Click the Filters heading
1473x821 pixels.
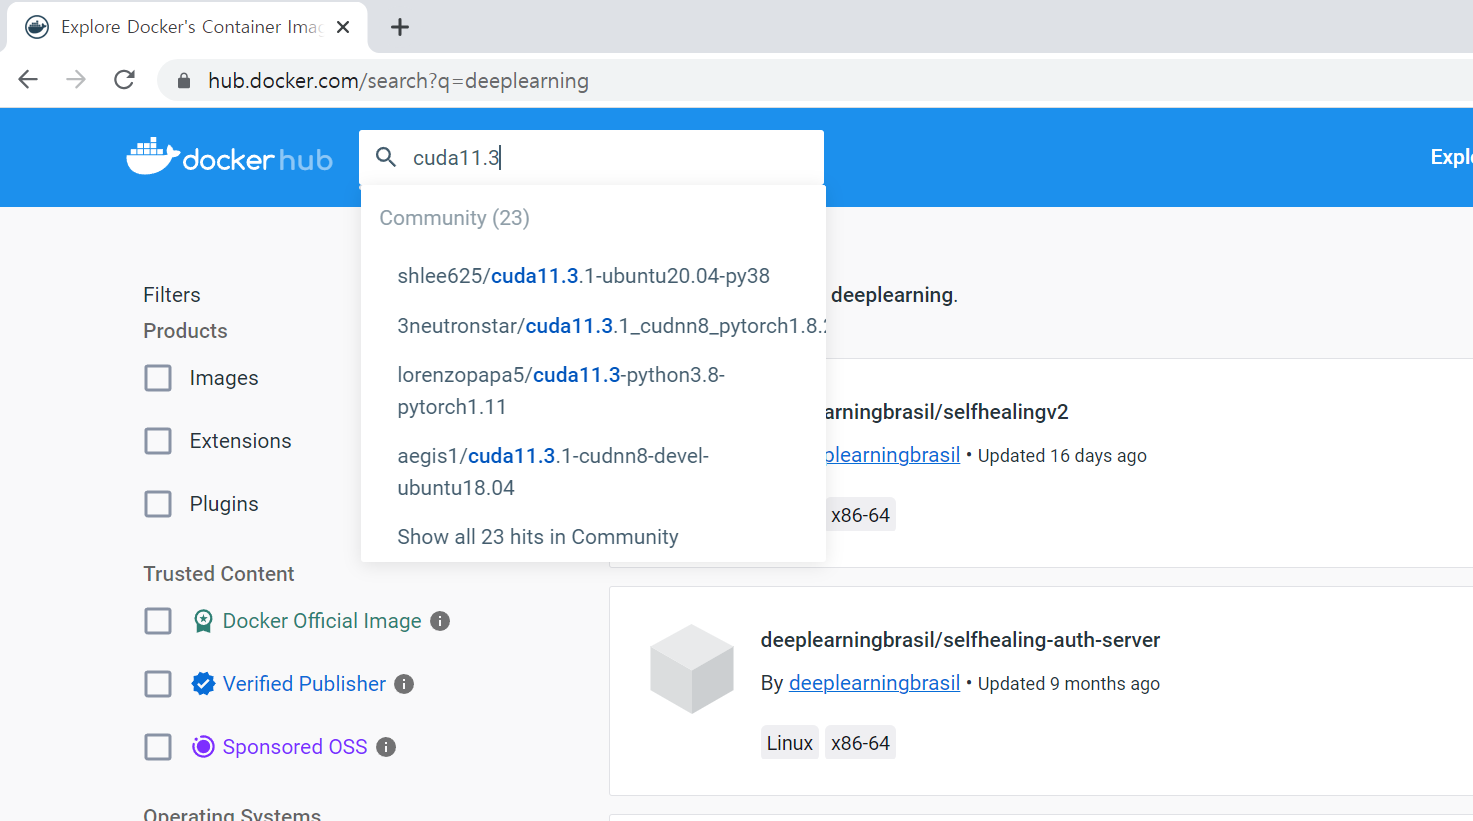(x=172, y=295)
